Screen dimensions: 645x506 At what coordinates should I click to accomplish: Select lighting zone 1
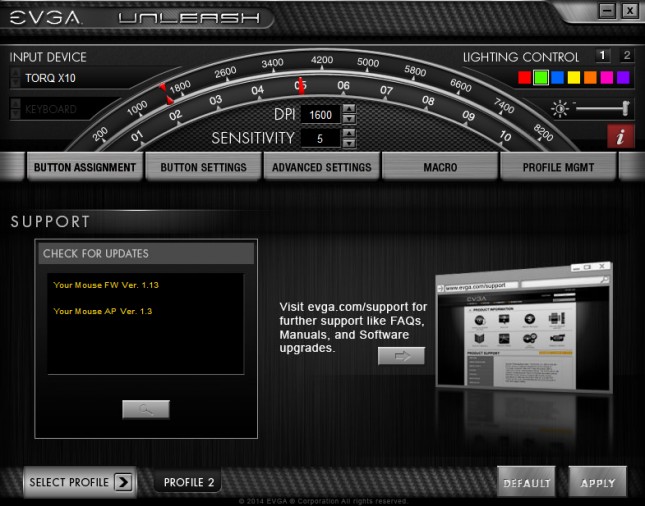tap(603, 56)
